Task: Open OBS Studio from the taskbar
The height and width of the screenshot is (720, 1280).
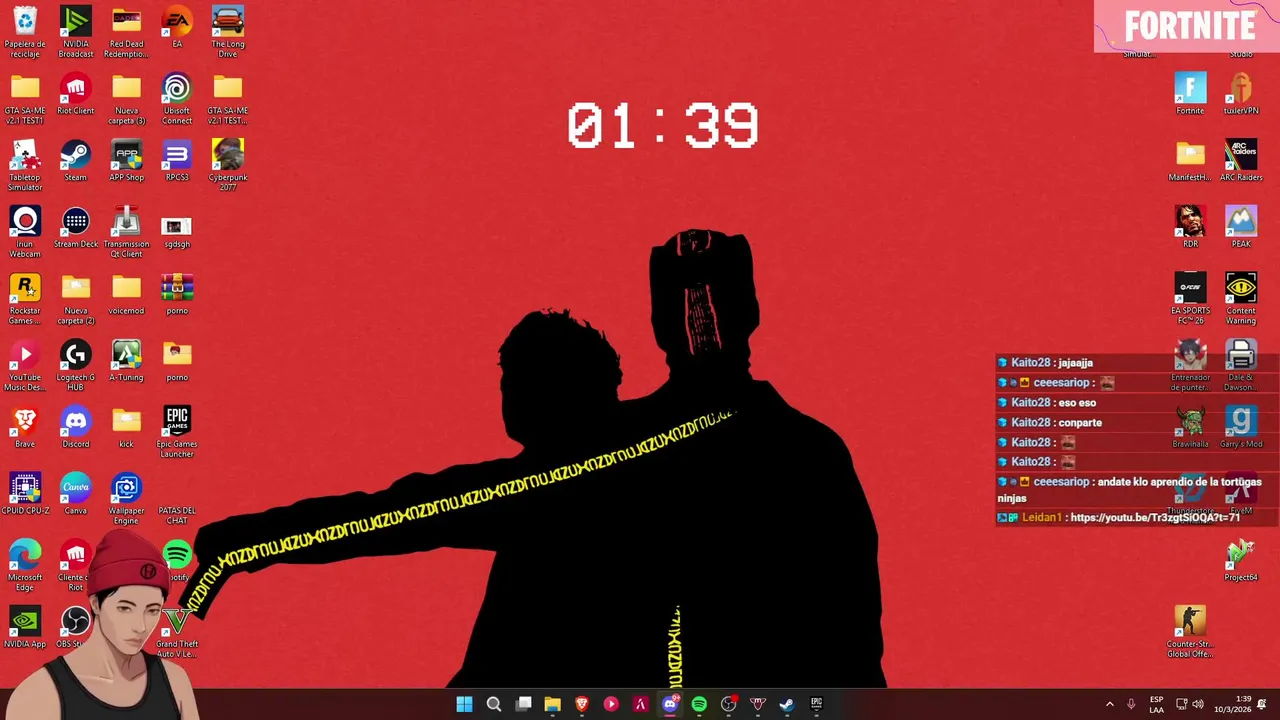Action: coord(728,704)
